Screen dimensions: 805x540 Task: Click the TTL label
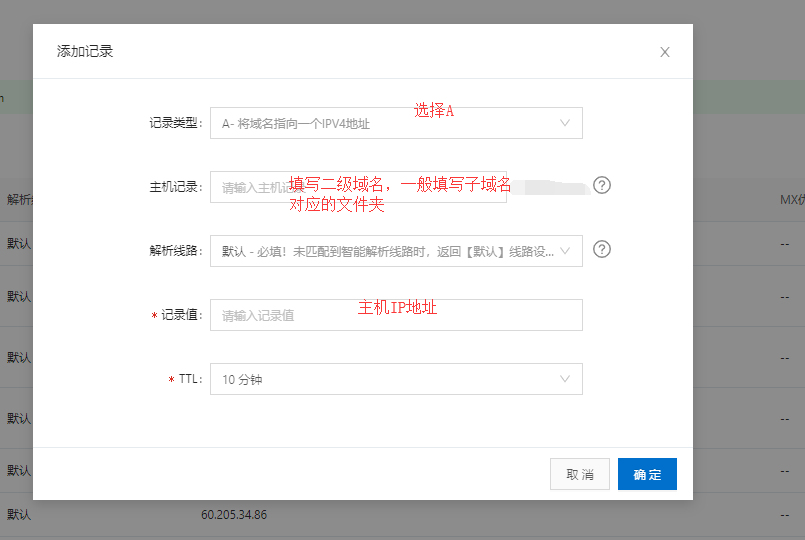(x=190, y=379)
